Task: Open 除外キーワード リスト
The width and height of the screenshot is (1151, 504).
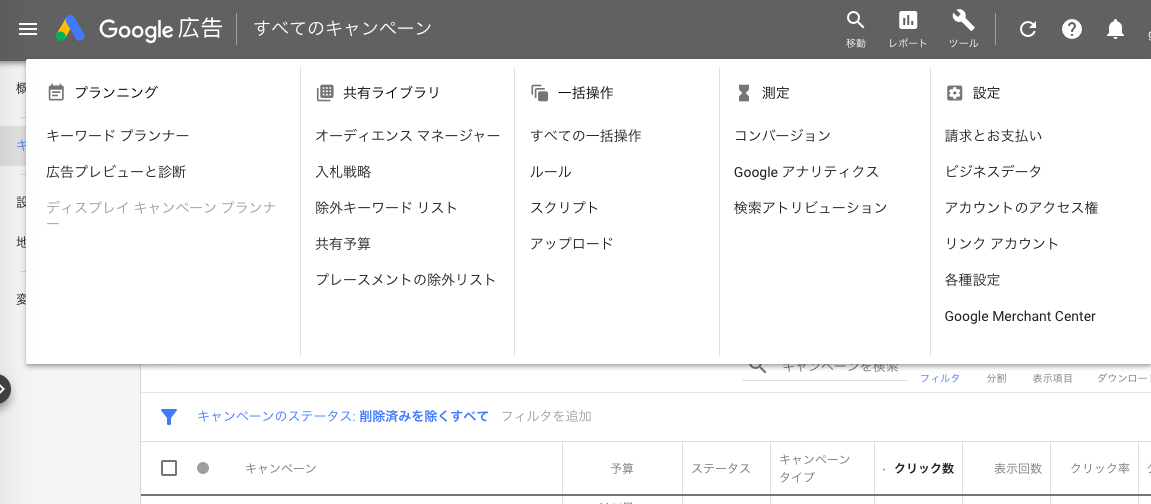Action: click(x=386, y=208)
